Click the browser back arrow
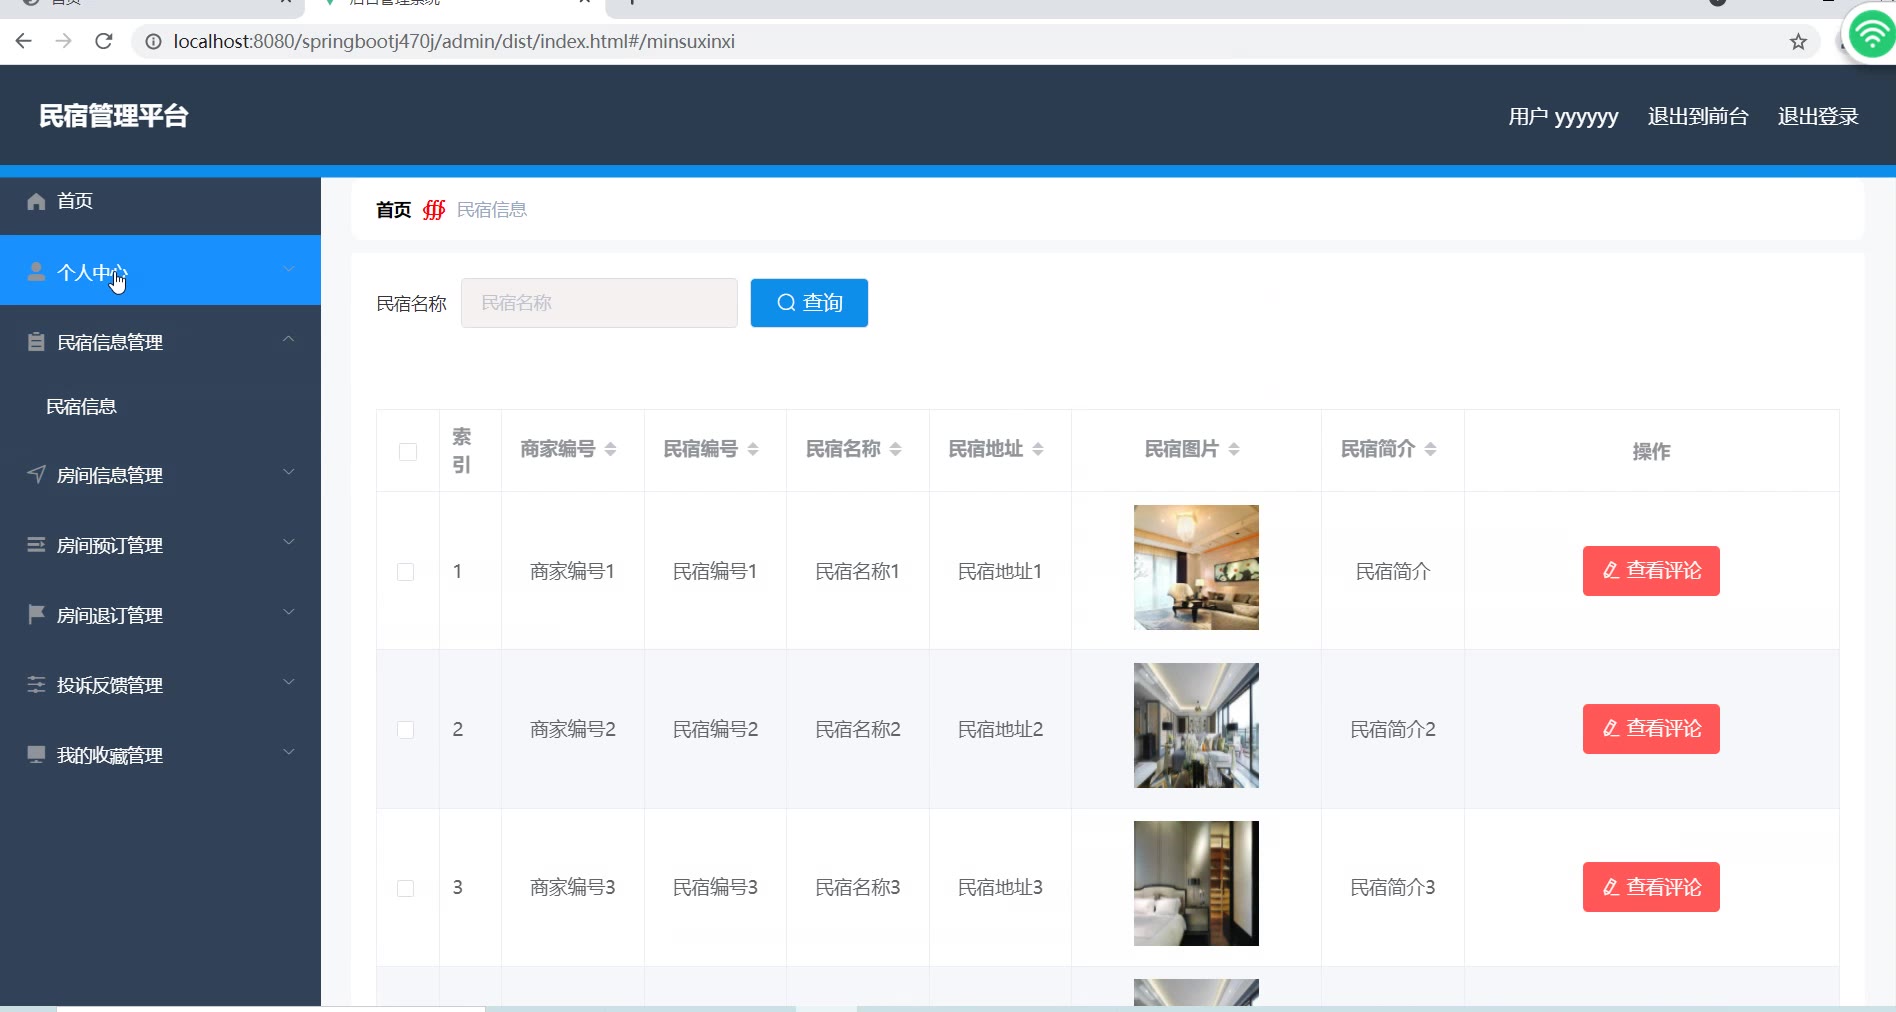 click(x=24, y=41)
